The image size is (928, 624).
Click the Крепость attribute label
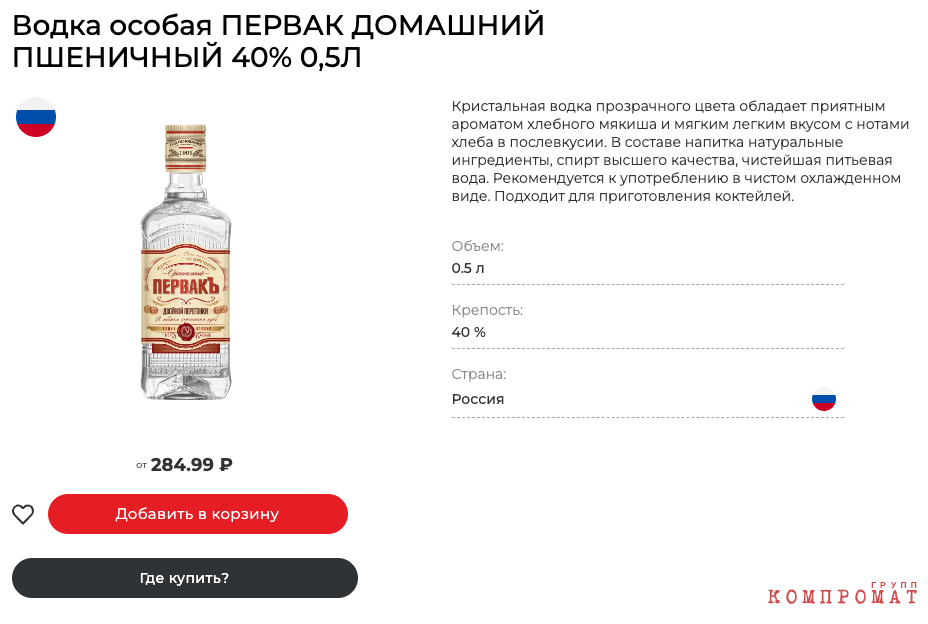coord(487,310)
